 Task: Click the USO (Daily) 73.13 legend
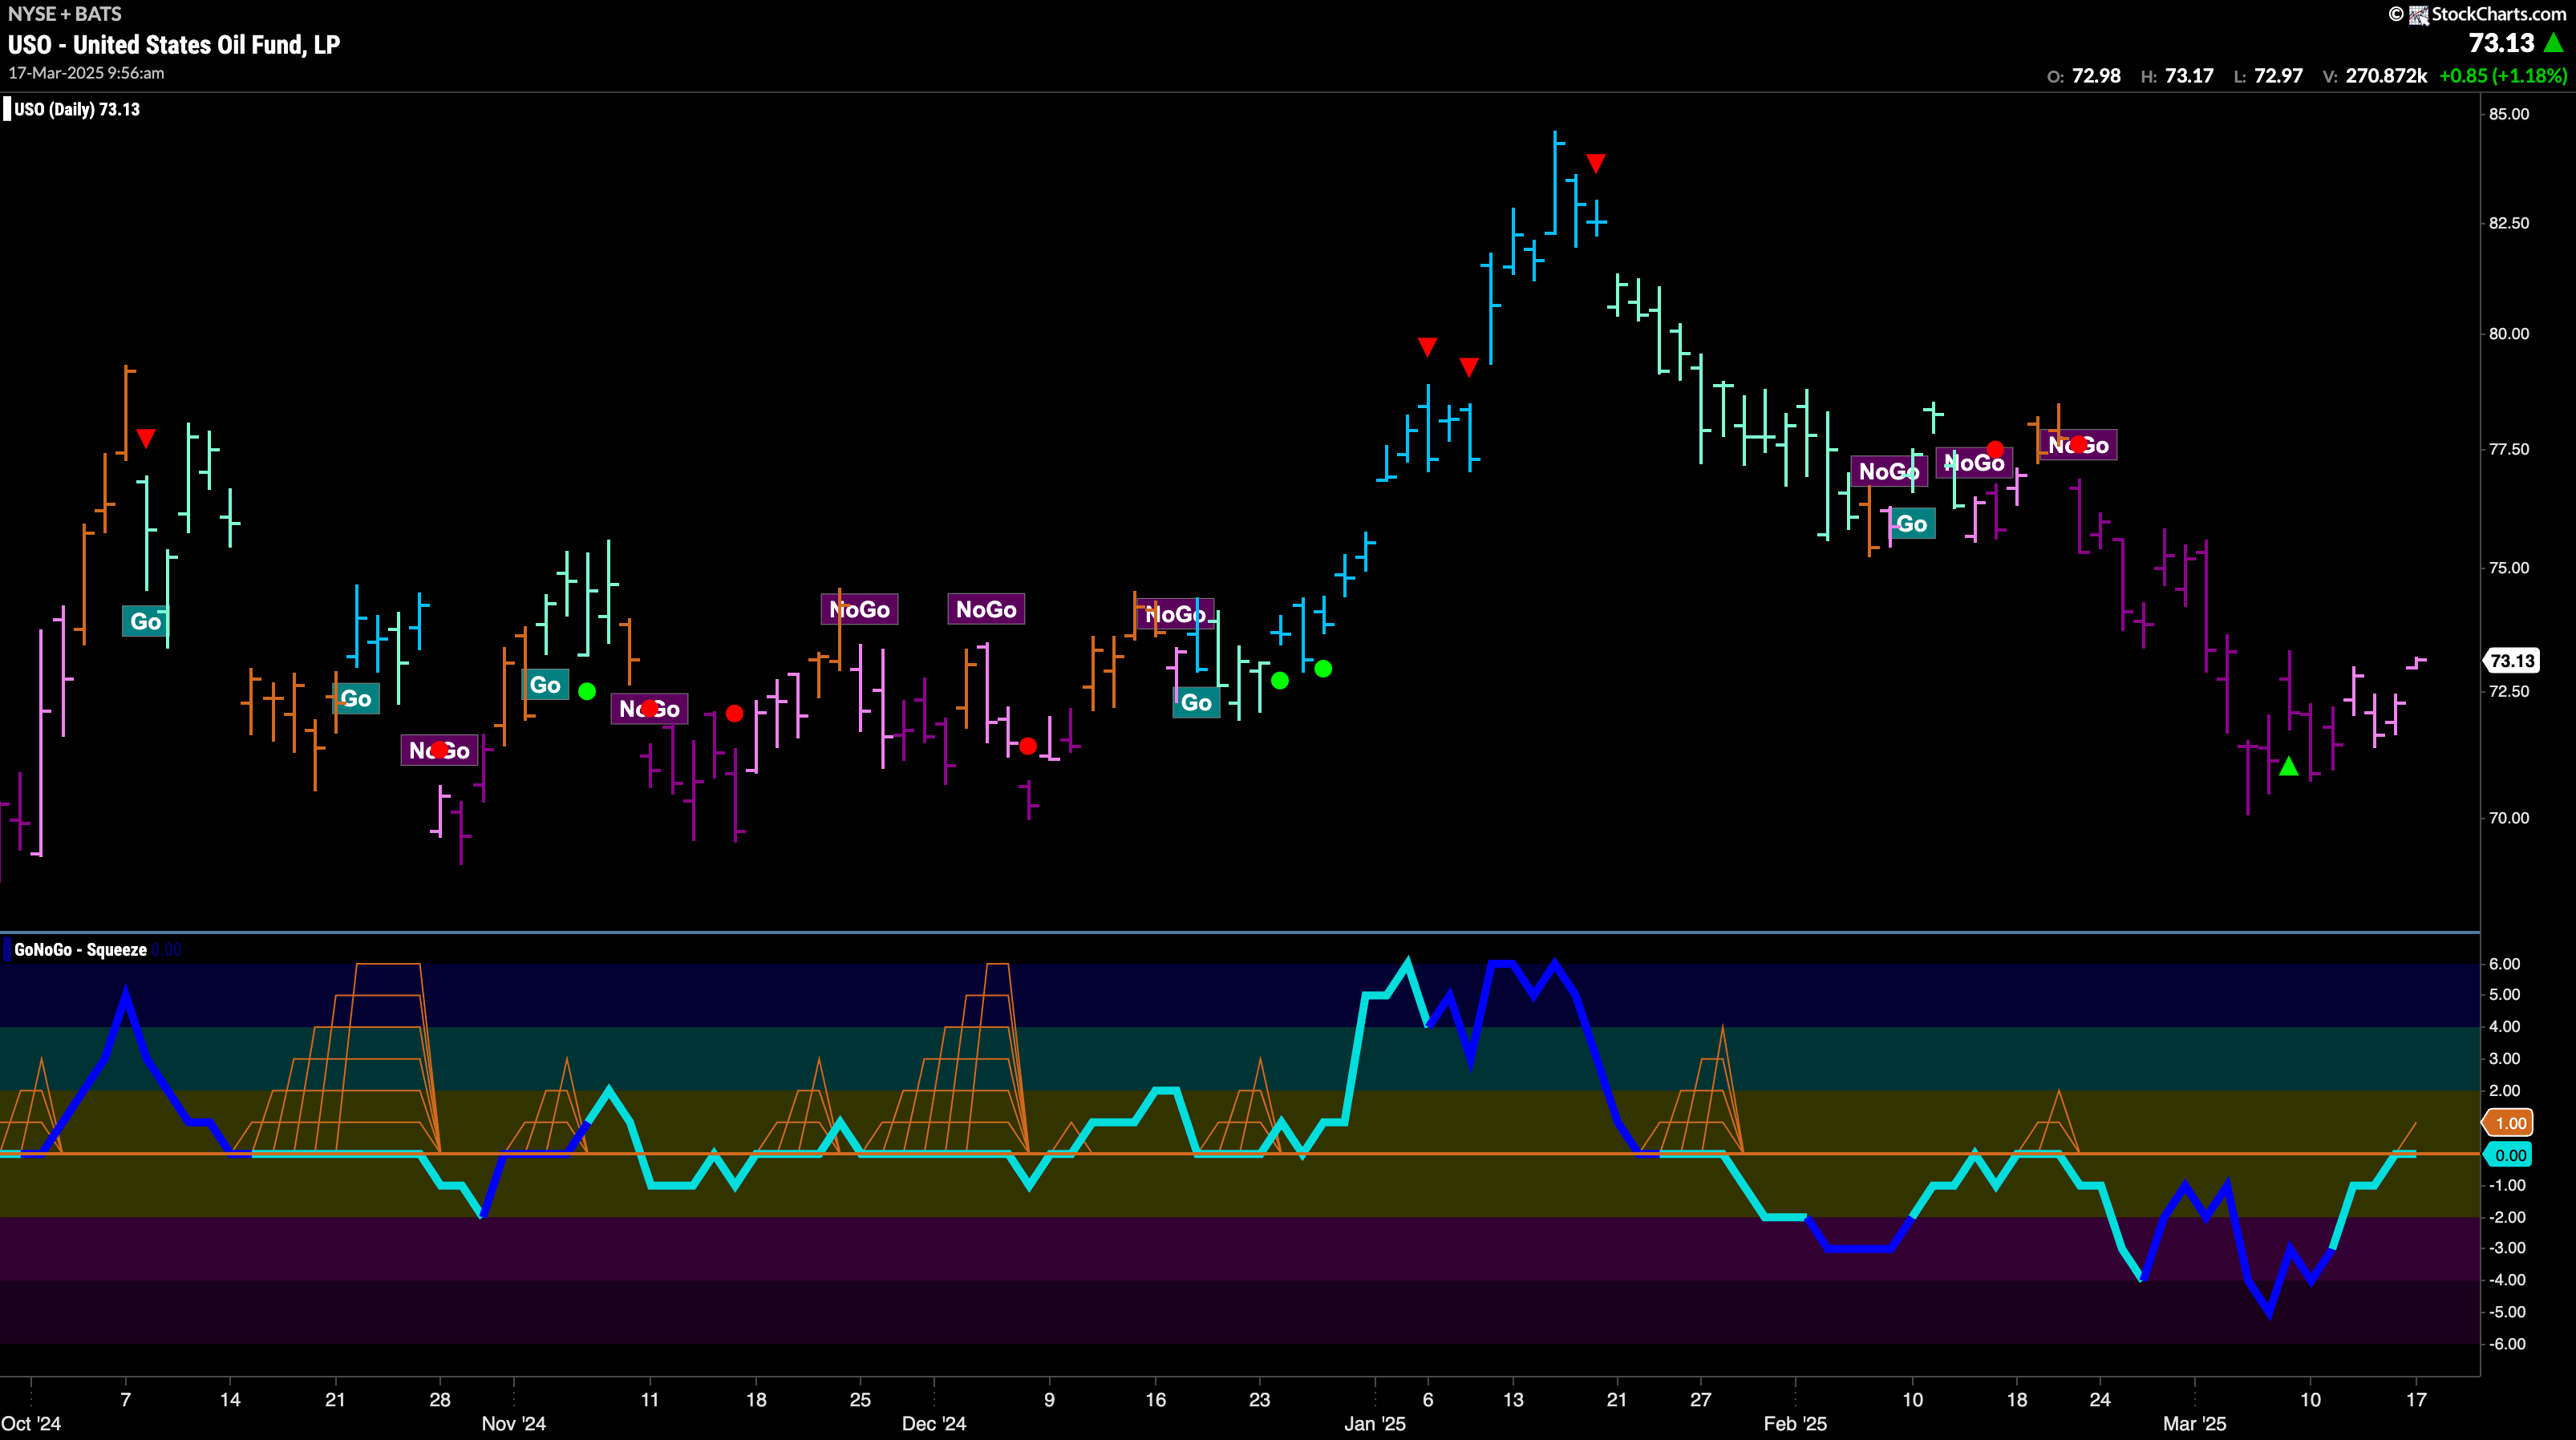coord(77,109)
